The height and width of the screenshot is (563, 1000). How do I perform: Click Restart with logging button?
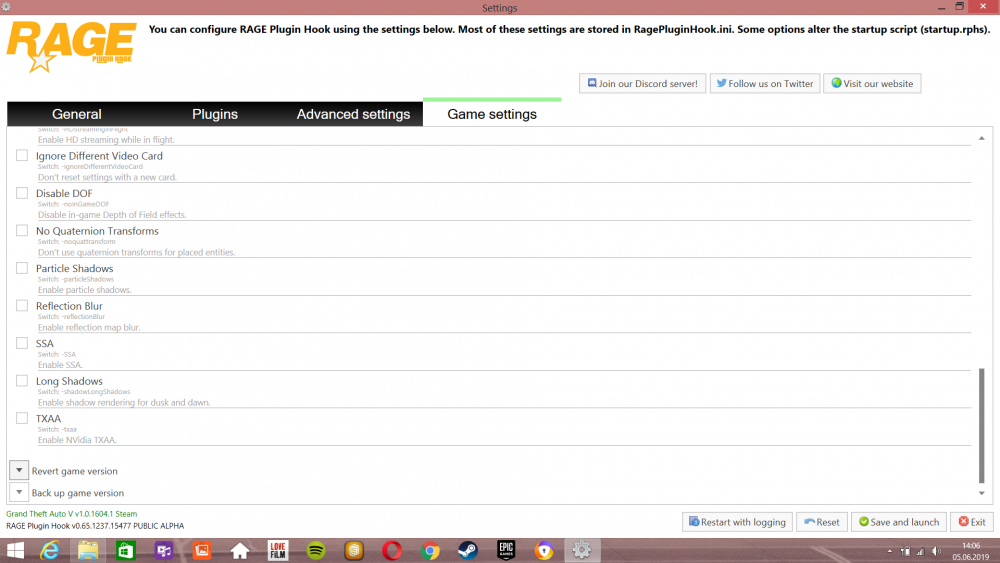point(737,522)
